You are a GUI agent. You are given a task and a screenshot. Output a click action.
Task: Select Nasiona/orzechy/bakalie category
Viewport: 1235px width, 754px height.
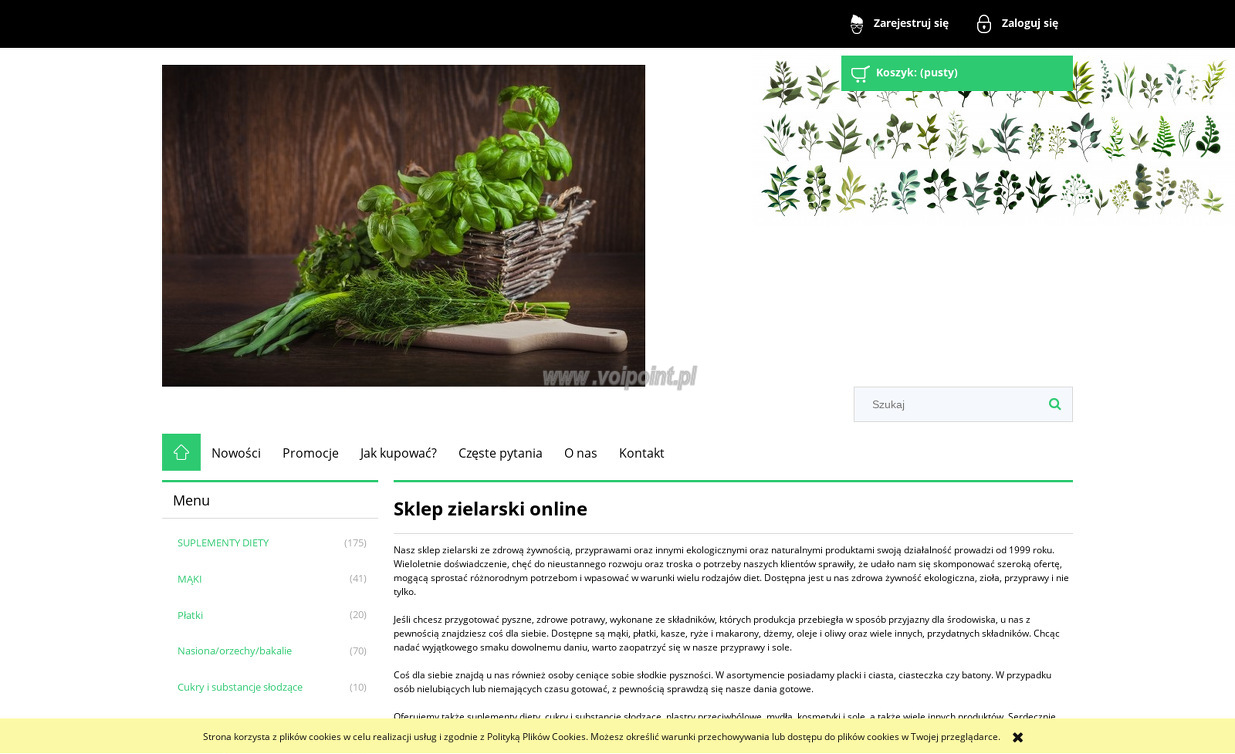[x=234, y=651]
